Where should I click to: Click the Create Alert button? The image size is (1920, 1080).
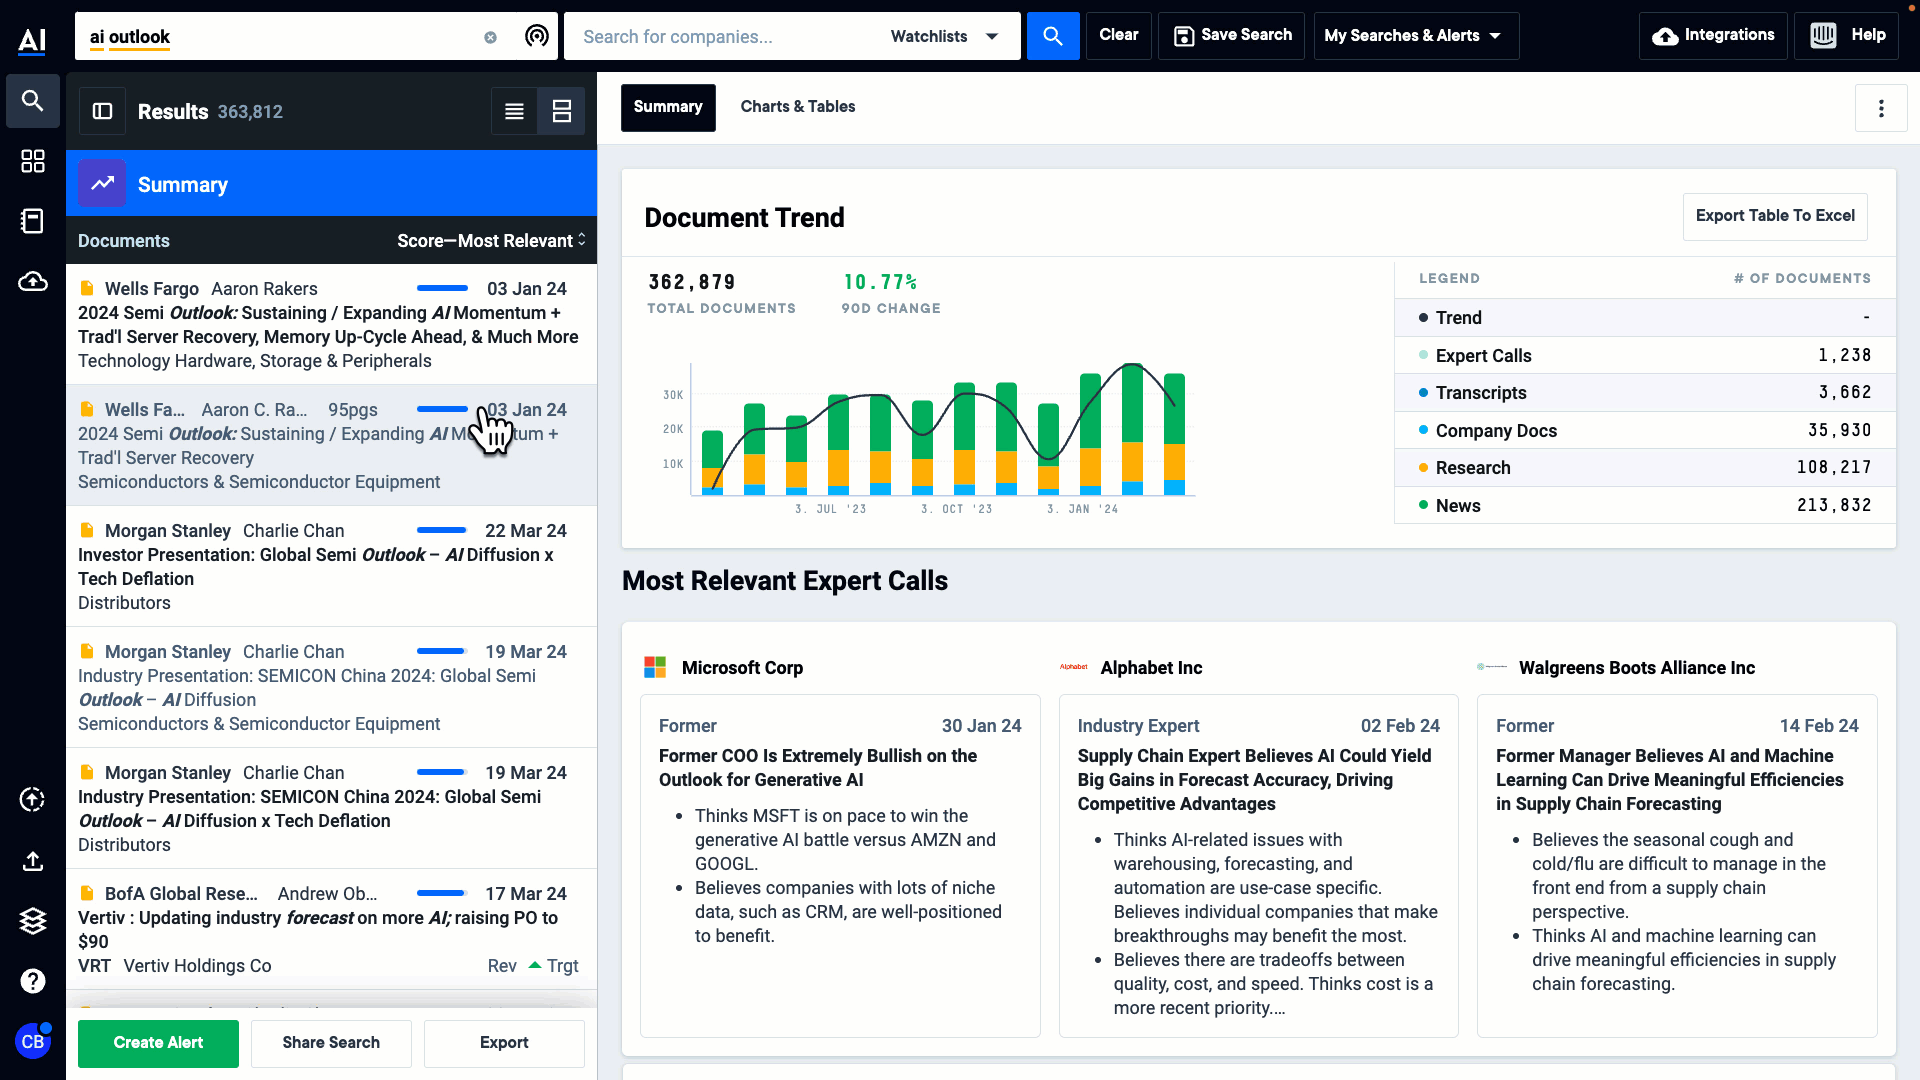tap(158, 1043)
